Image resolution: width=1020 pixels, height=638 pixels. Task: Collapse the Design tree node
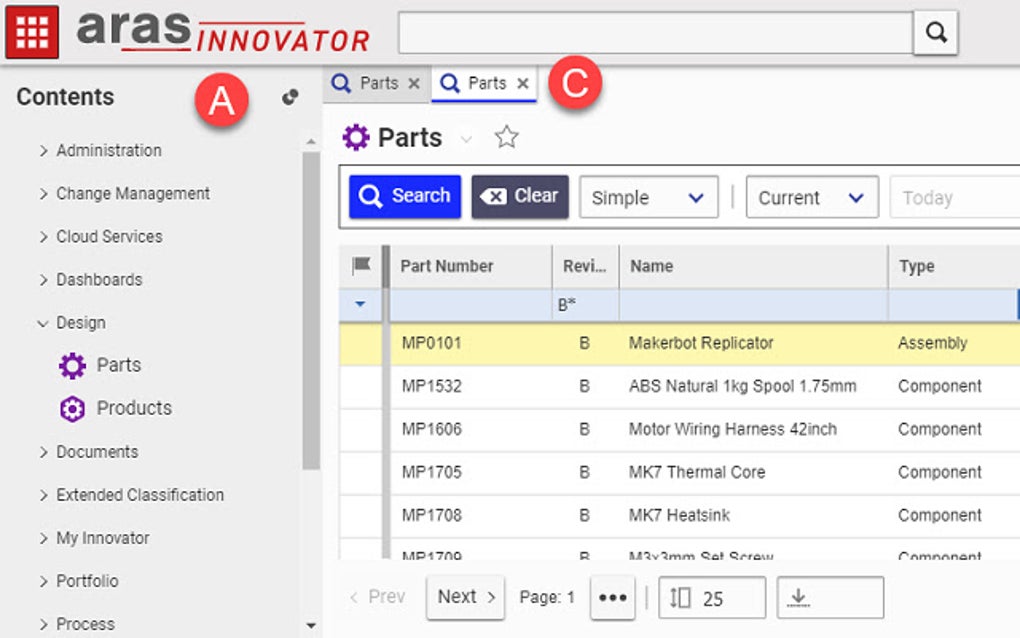tap(43, 323)
